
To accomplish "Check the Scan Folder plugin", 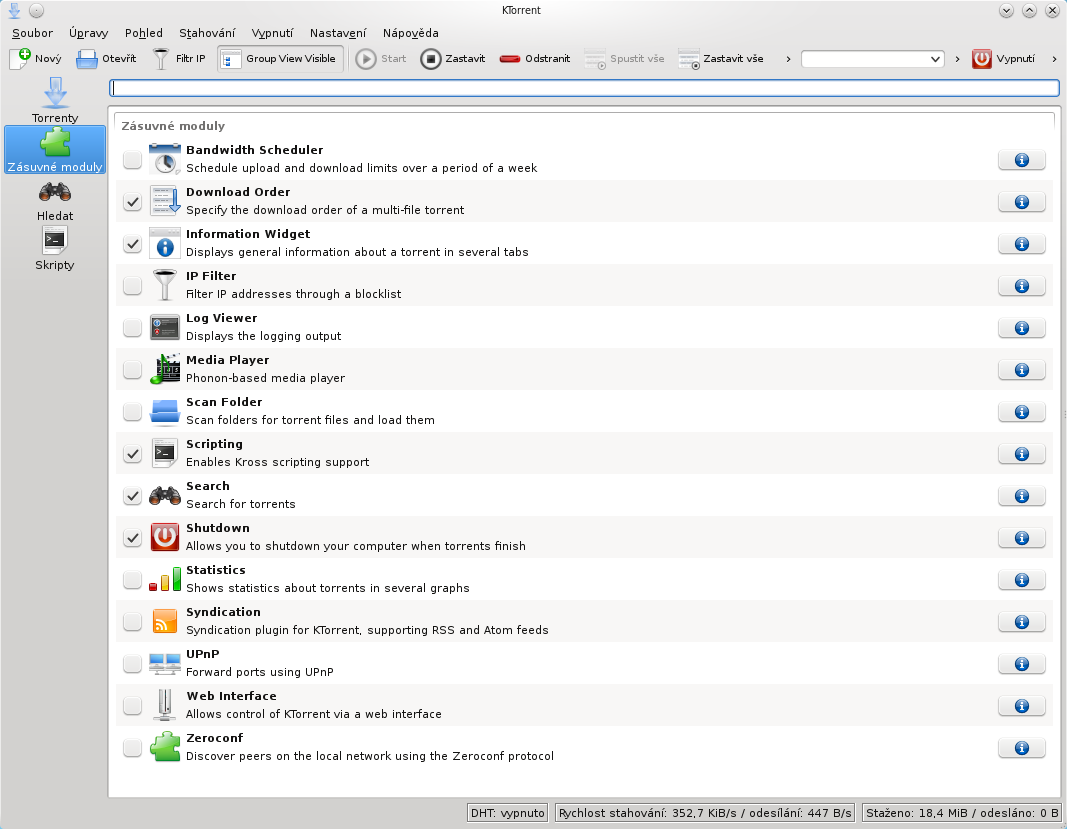I will pyautogui.click(x=132, y=412).
